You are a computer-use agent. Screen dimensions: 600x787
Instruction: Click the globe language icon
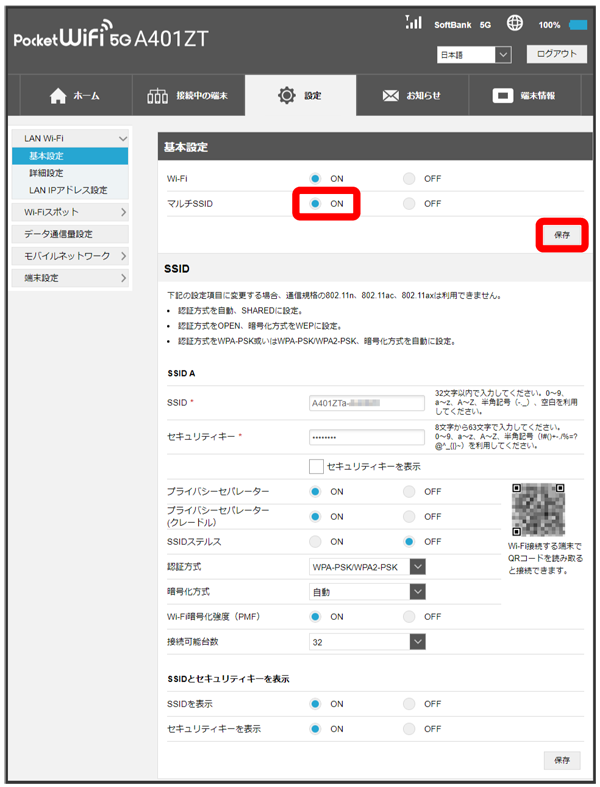[515, 23]
